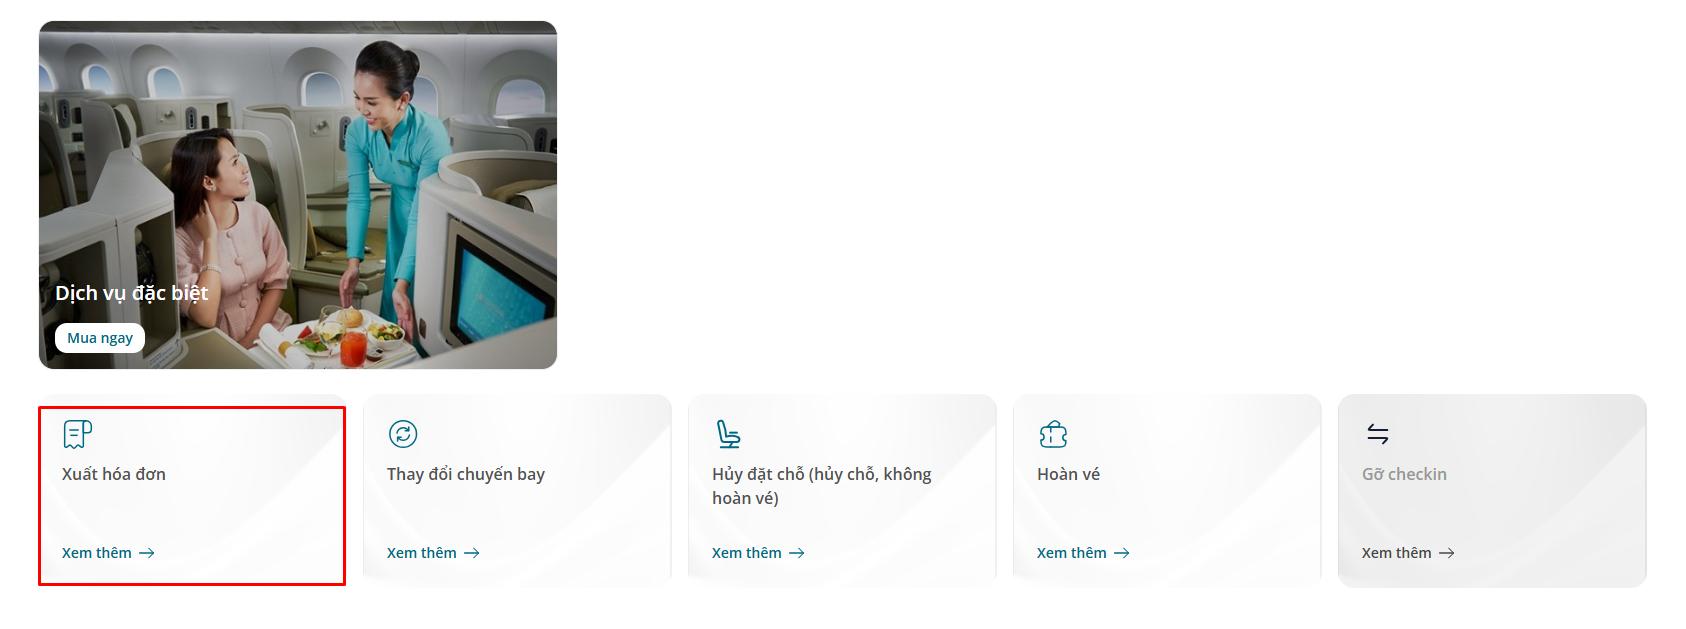Click the ticket refund icon

point(1053,434)
